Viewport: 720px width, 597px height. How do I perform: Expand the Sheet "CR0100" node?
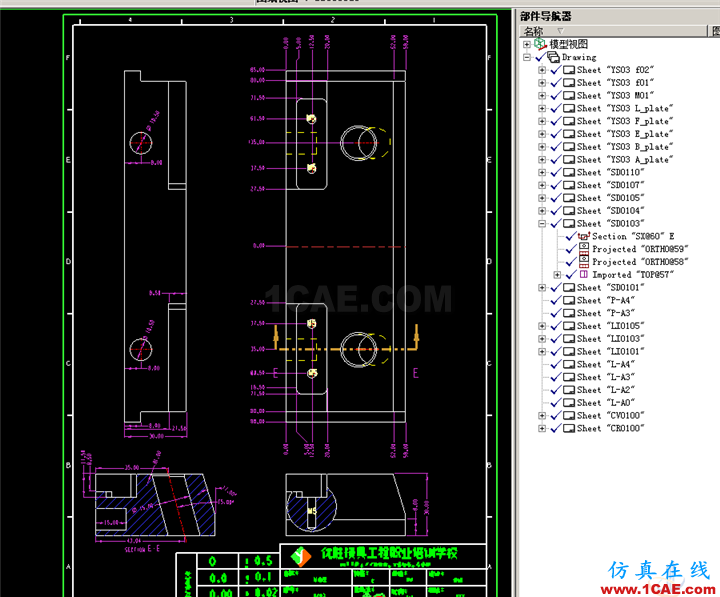pos(542,428)
